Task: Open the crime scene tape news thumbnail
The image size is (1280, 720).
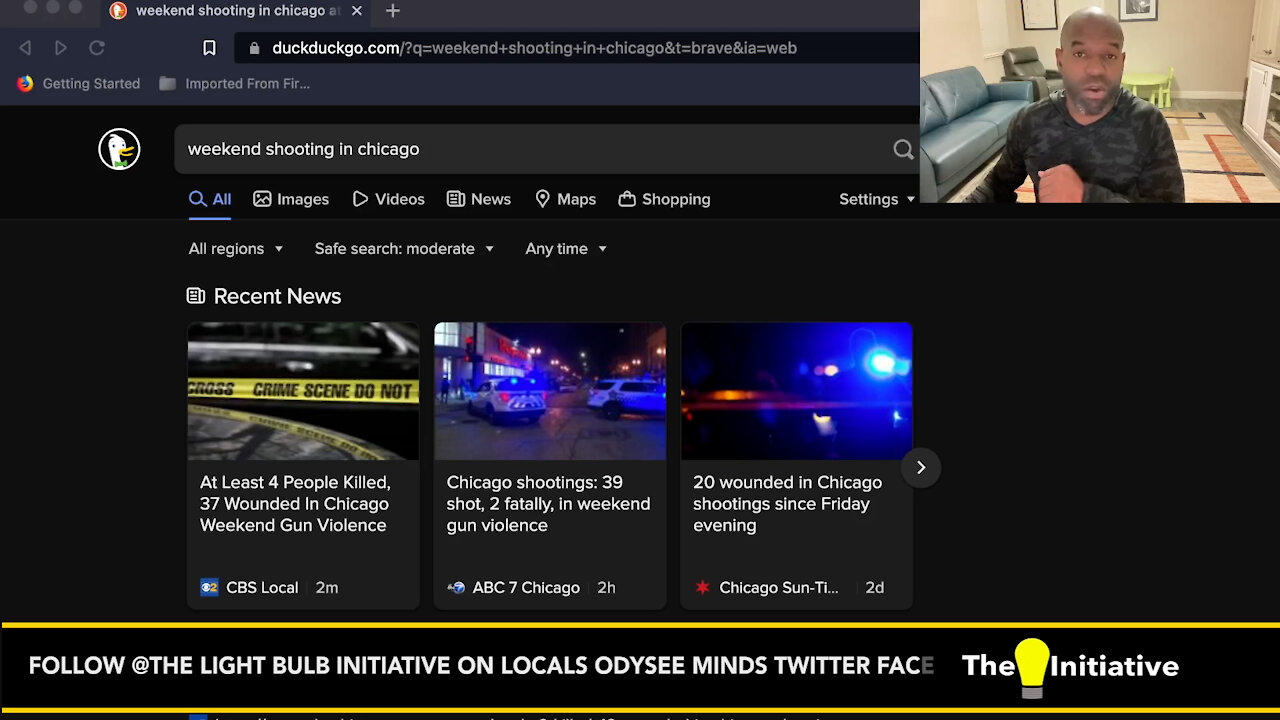Action: click(x=303, y=391)
